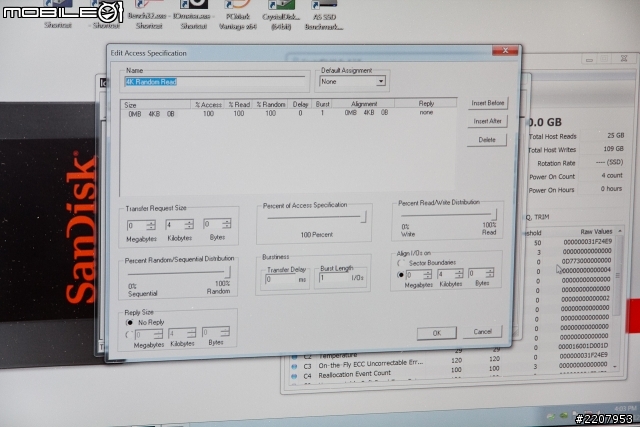This screenshot has width=640, height=427.
Task: Confirm the dialog with OK
Action: point(437,333)
